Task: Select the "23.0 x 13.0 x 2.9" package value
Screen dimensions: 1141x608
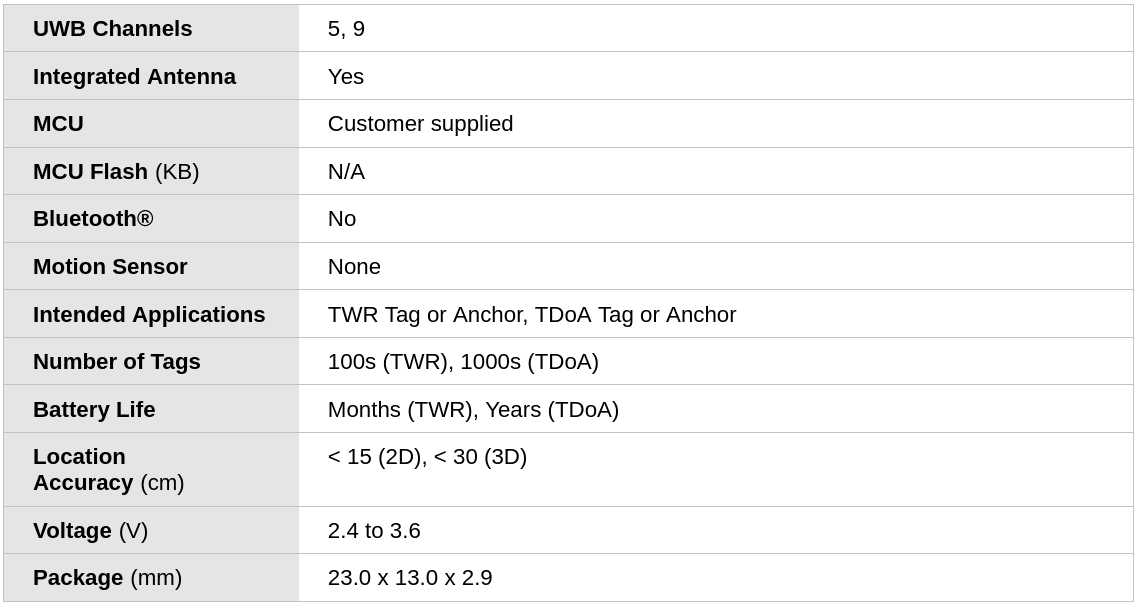Action: (x=410, y=578)
